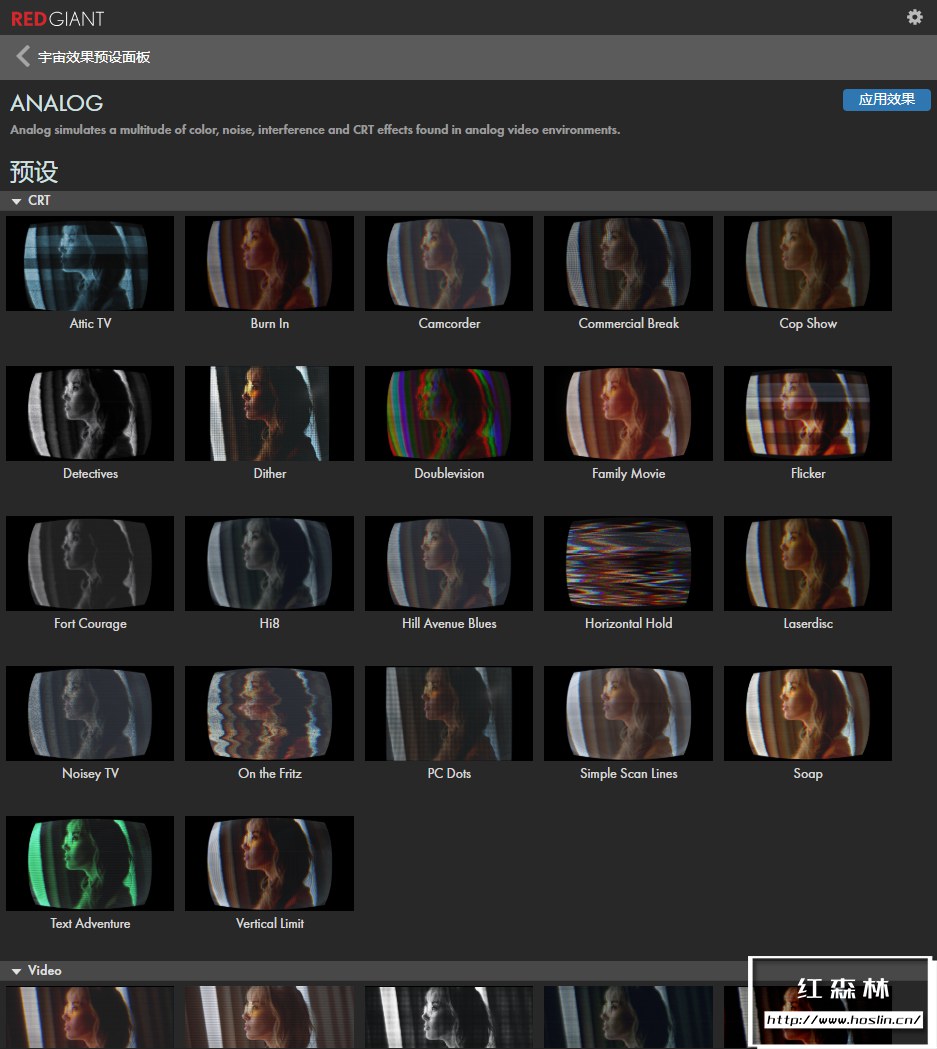Select the Cop Show preset thumbnail

(808, 263)
